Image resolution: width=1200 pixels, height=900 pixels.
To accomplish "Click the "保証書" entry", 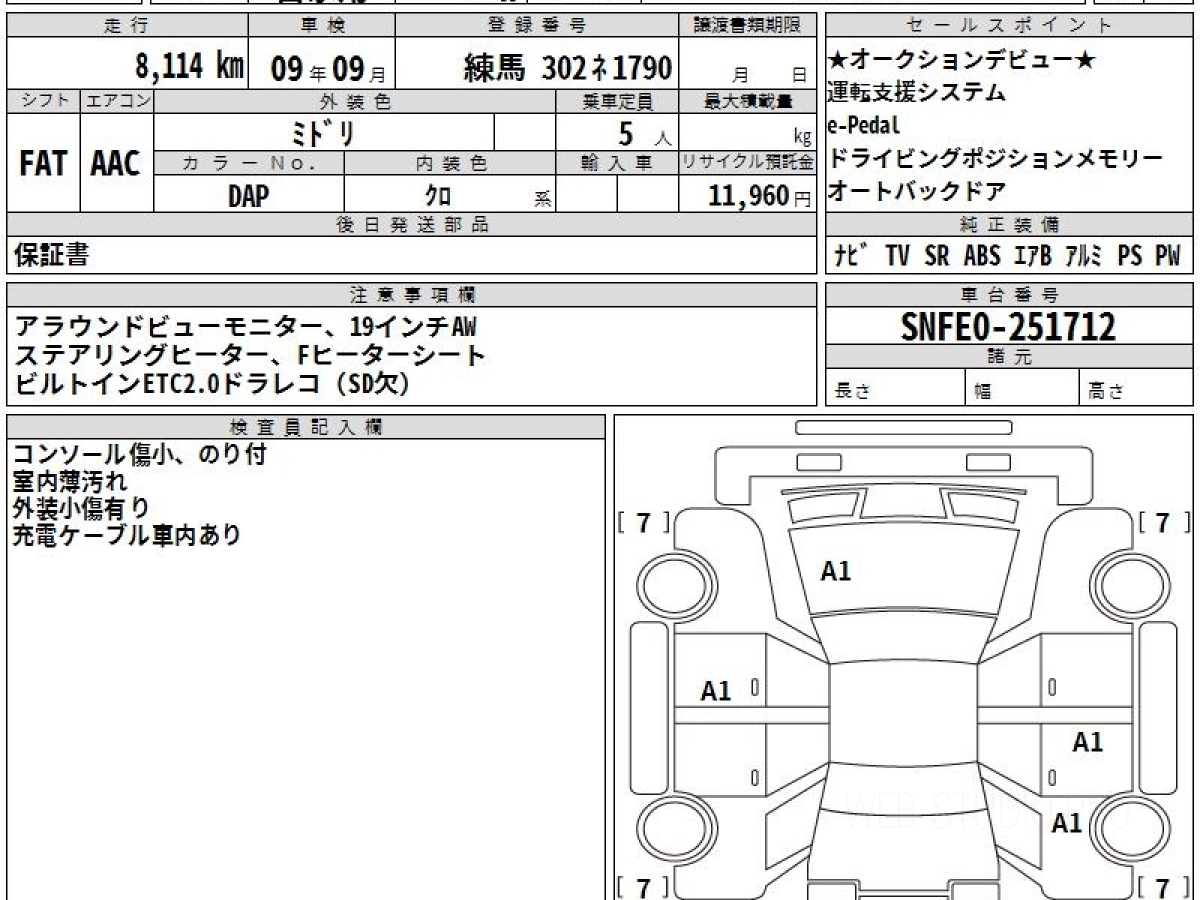I will pyautogui.click(x=51, y=256).
